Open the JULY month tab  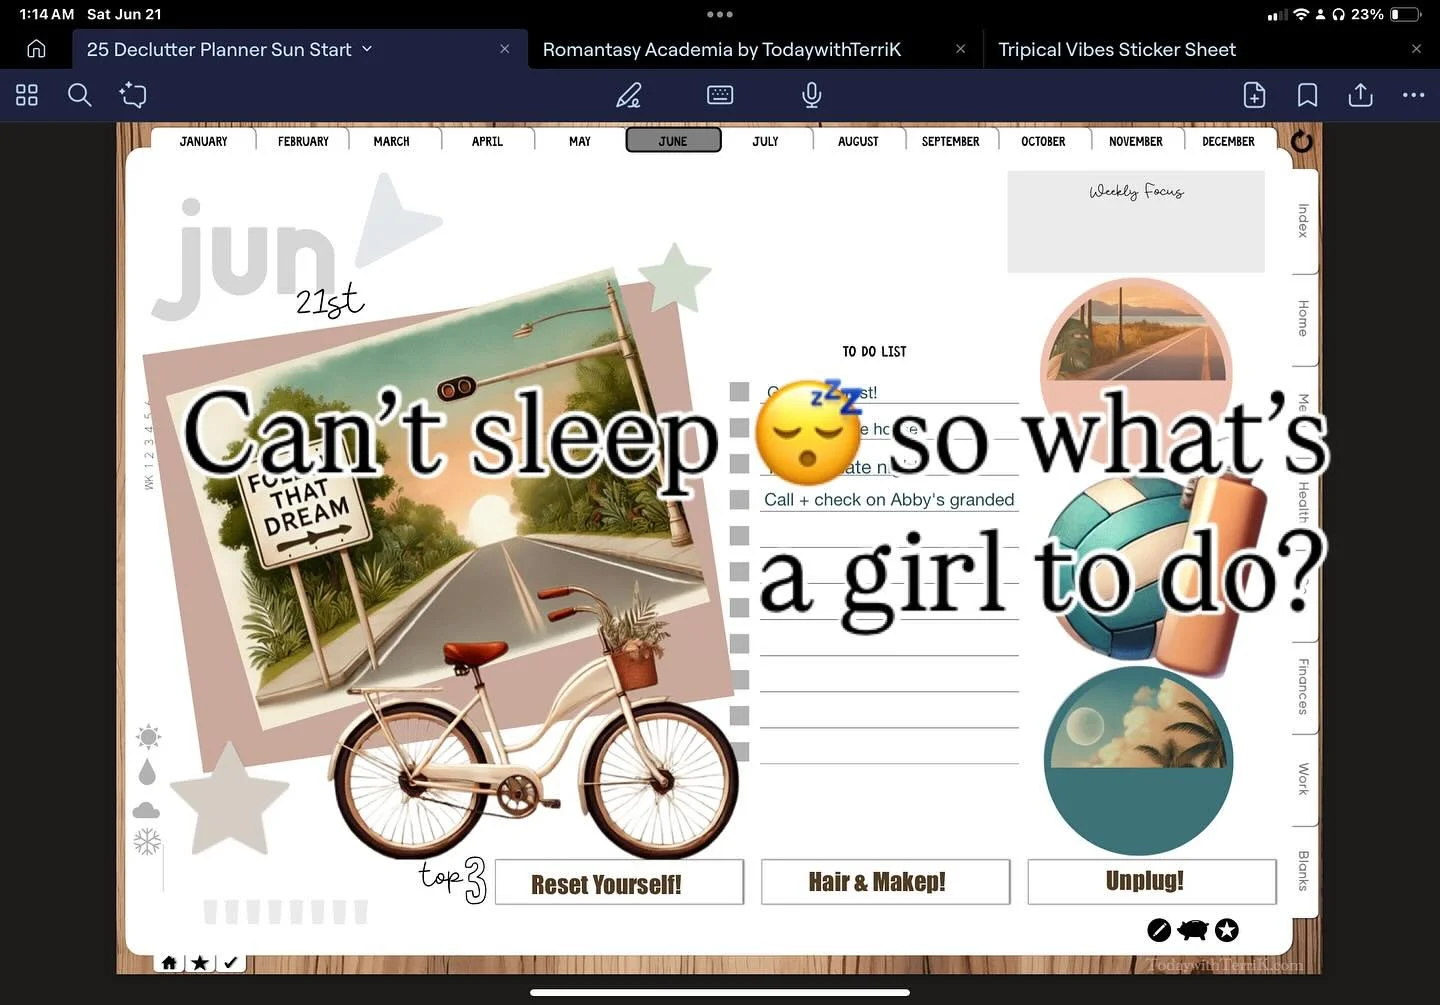765,141
